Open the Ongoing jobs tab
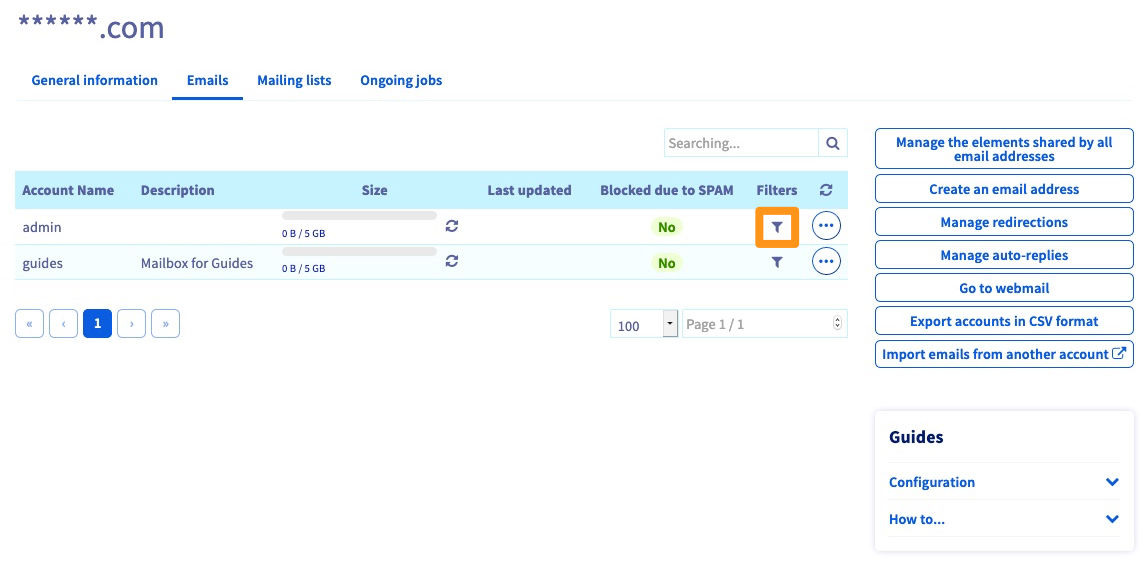1143x561 pixels. tap(401, 80)
